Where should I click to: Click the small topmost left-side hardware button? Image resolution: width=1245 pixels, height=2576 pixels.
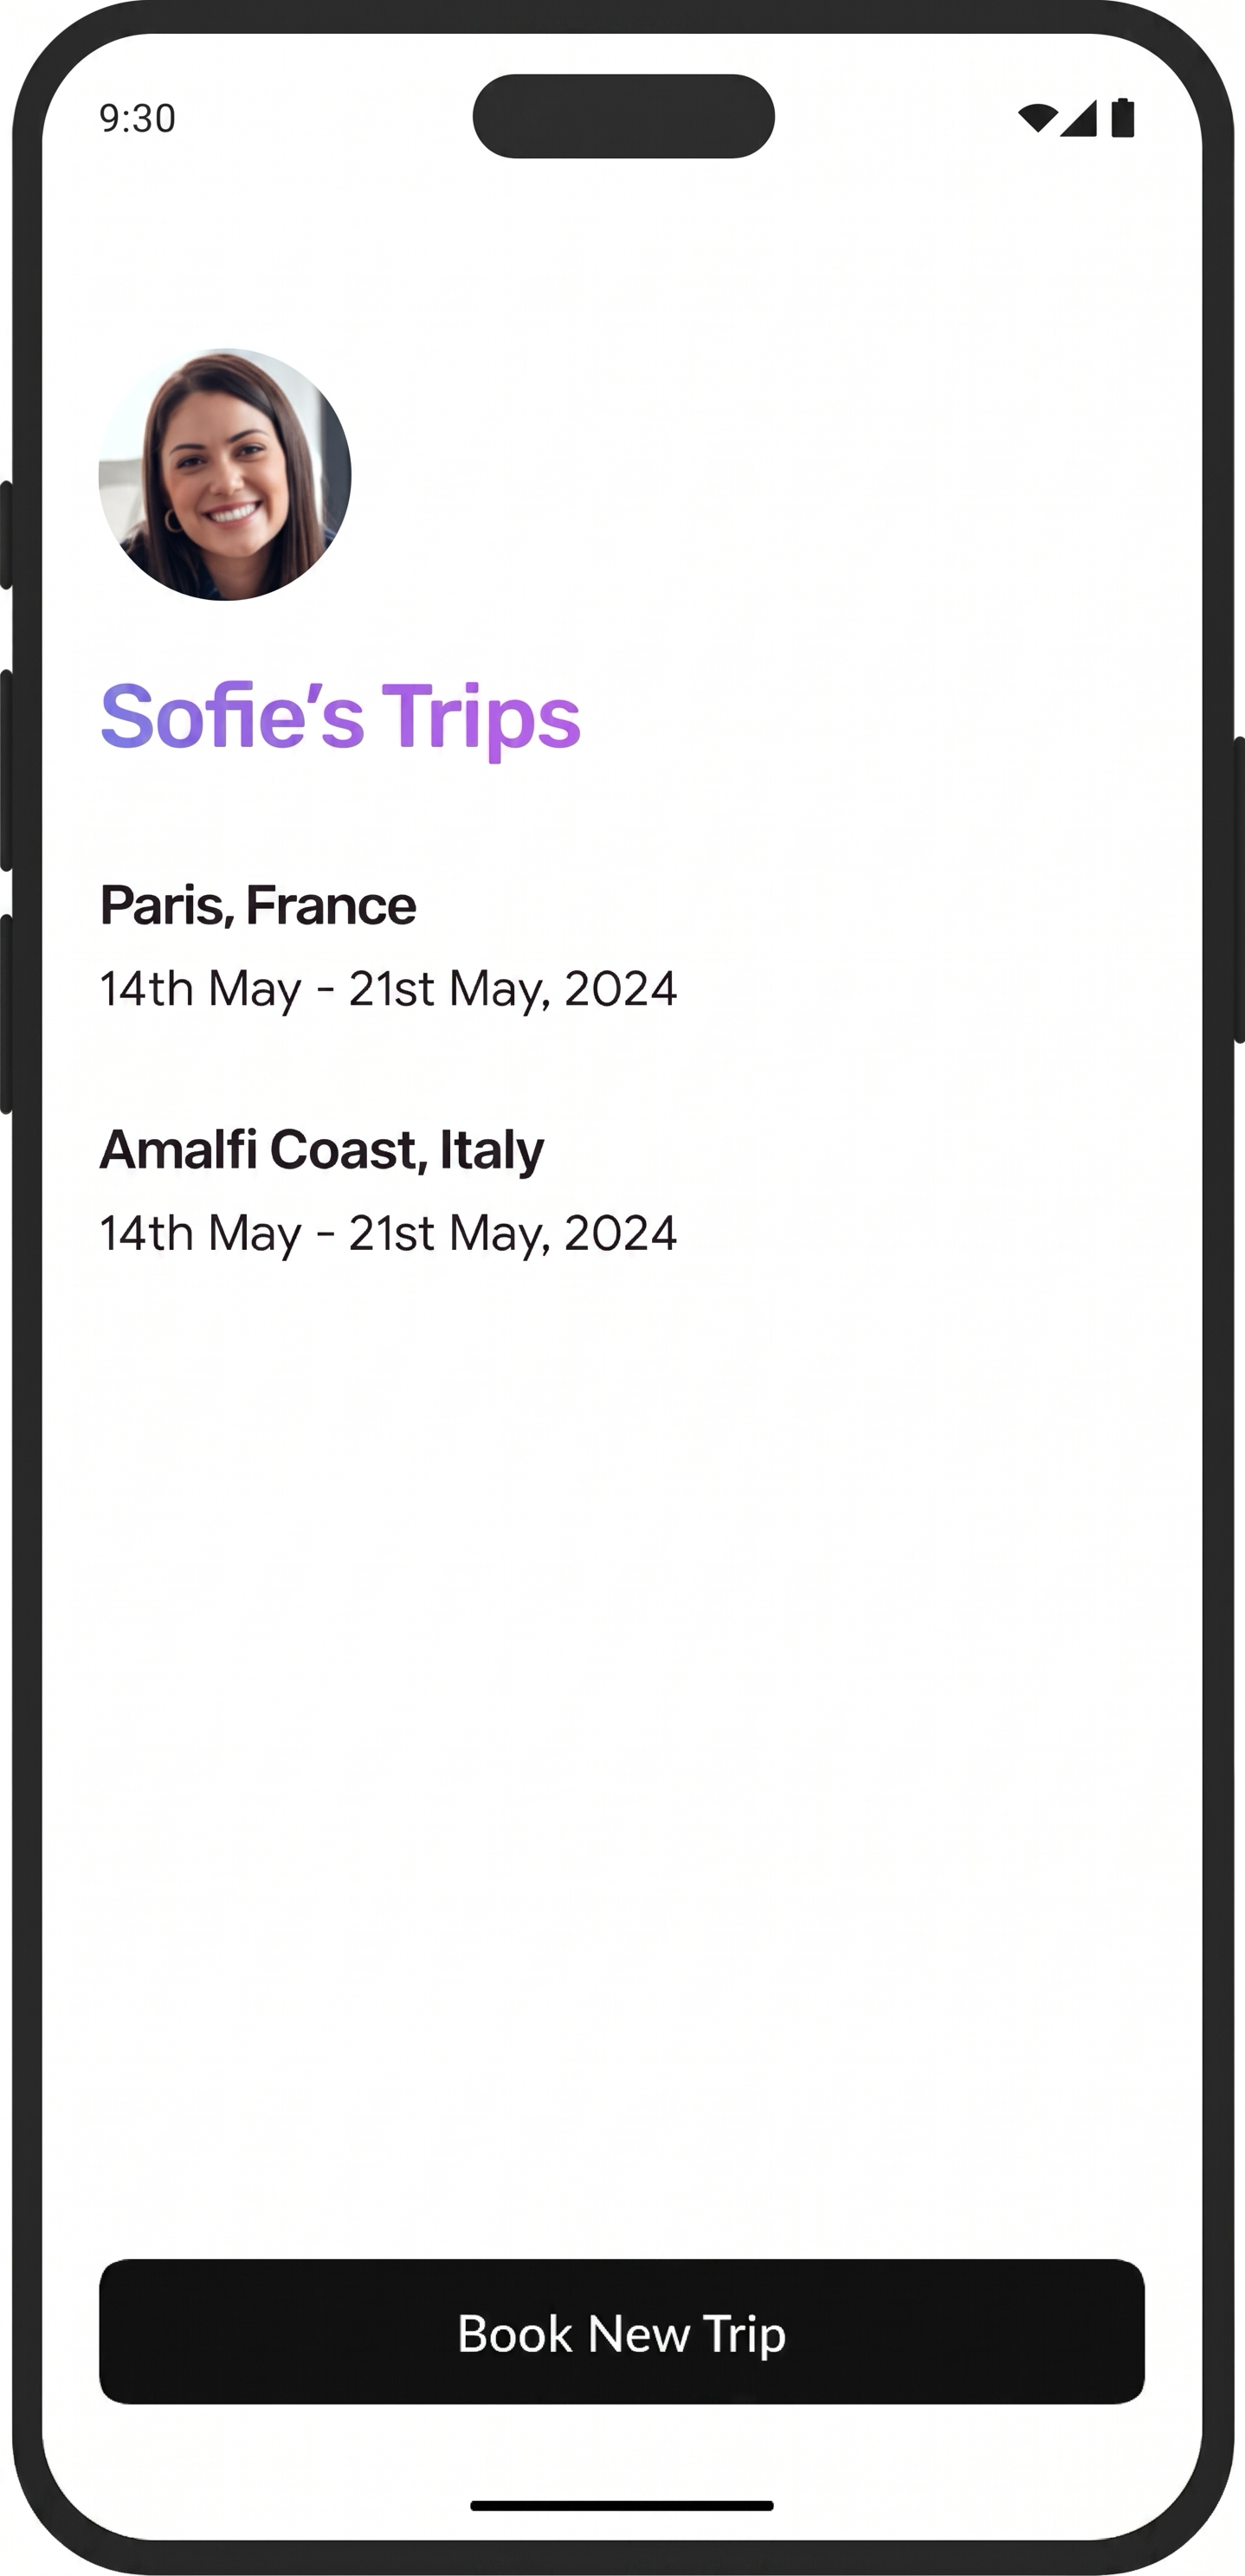point(6,535)
